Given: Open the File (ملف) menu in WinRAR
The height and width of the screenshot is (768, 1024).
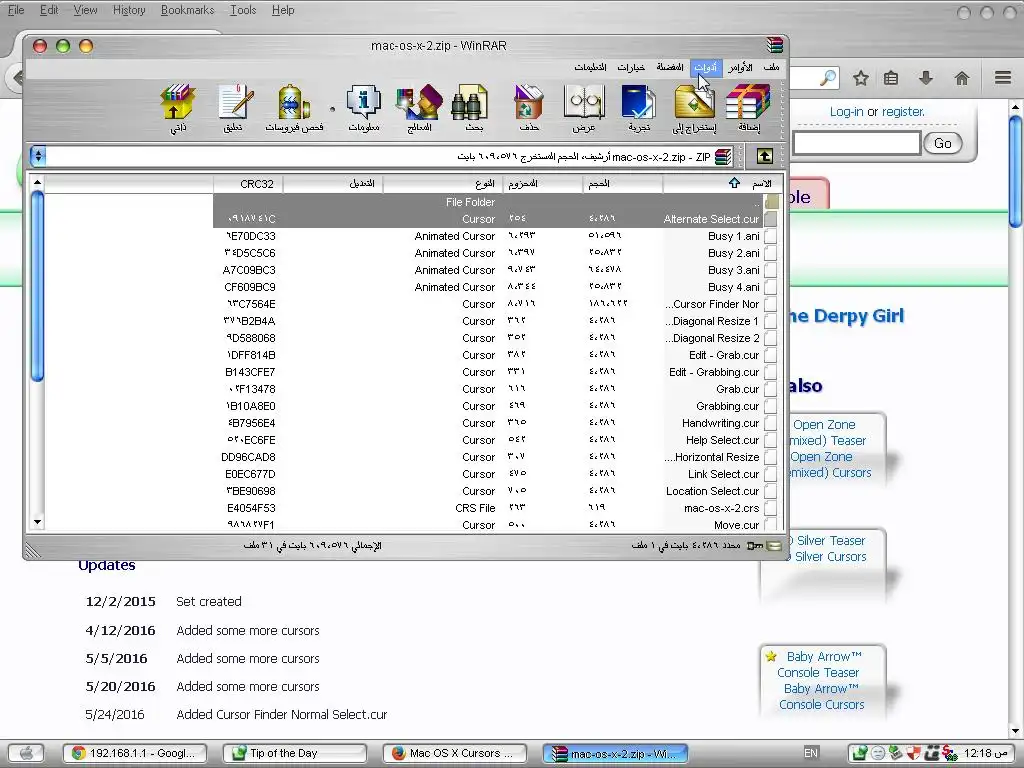Looking at the screenshot, I should (771, 67).
